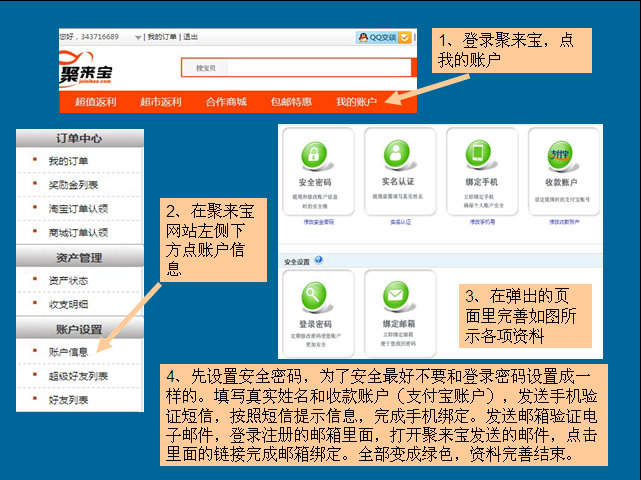Open the 超市返利 nav tab

coord(161,102)
